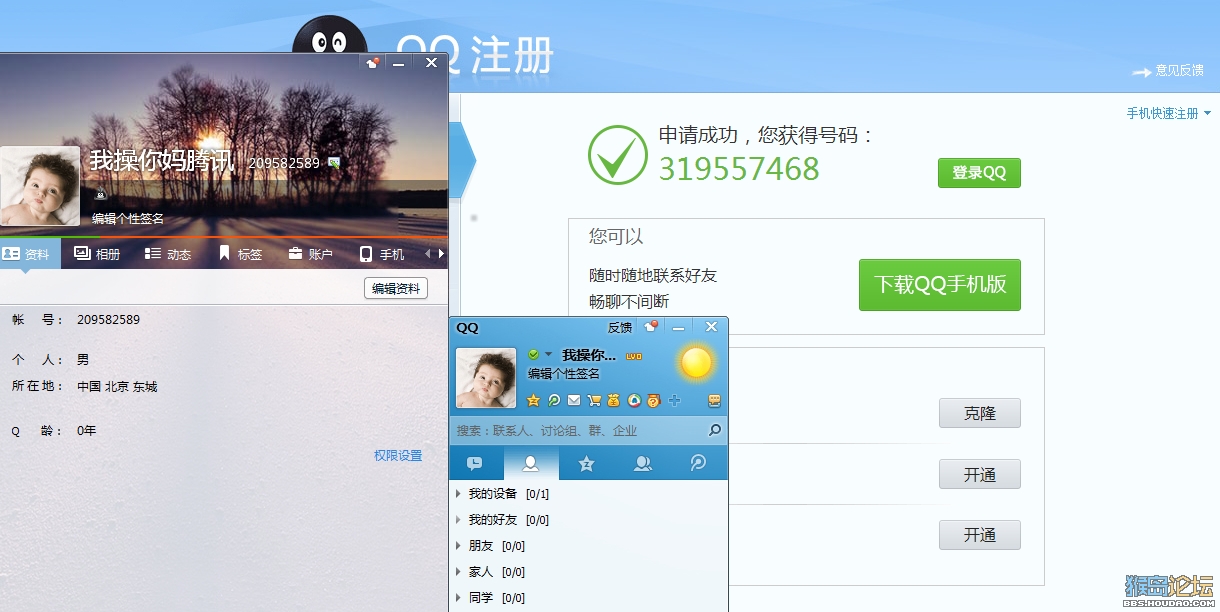Viewport: 1220px width, 612px height.
Task: Click the baby avatar in the profile window
Action: 39,186
